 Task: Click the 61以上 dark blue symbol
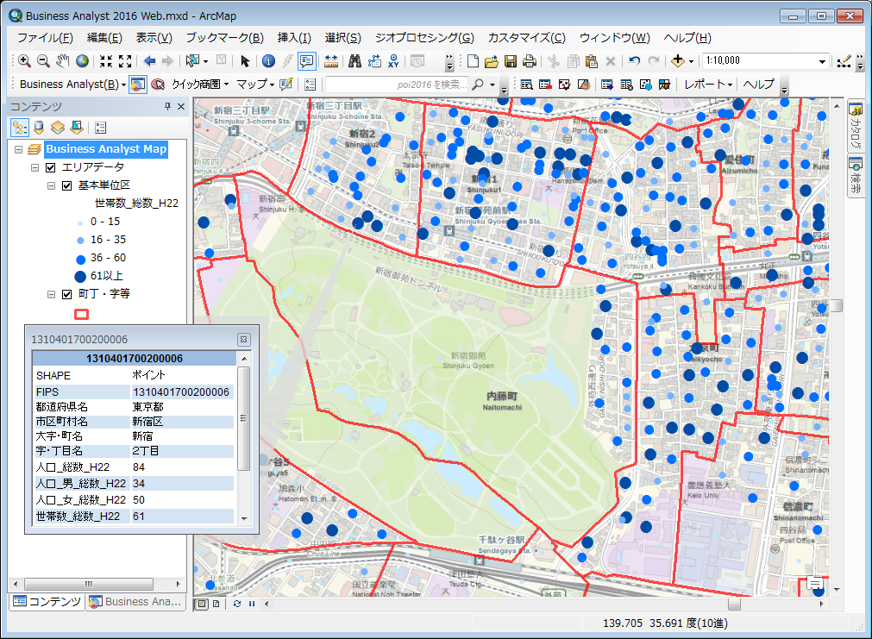coord(80,276)
